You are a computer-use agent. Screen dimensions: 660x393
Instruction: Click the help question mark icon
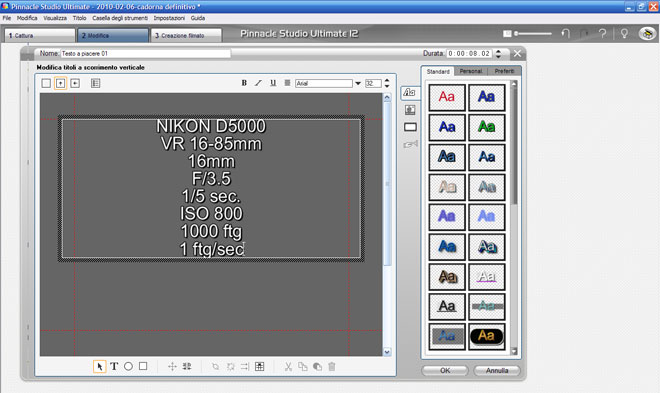(602, 34)
